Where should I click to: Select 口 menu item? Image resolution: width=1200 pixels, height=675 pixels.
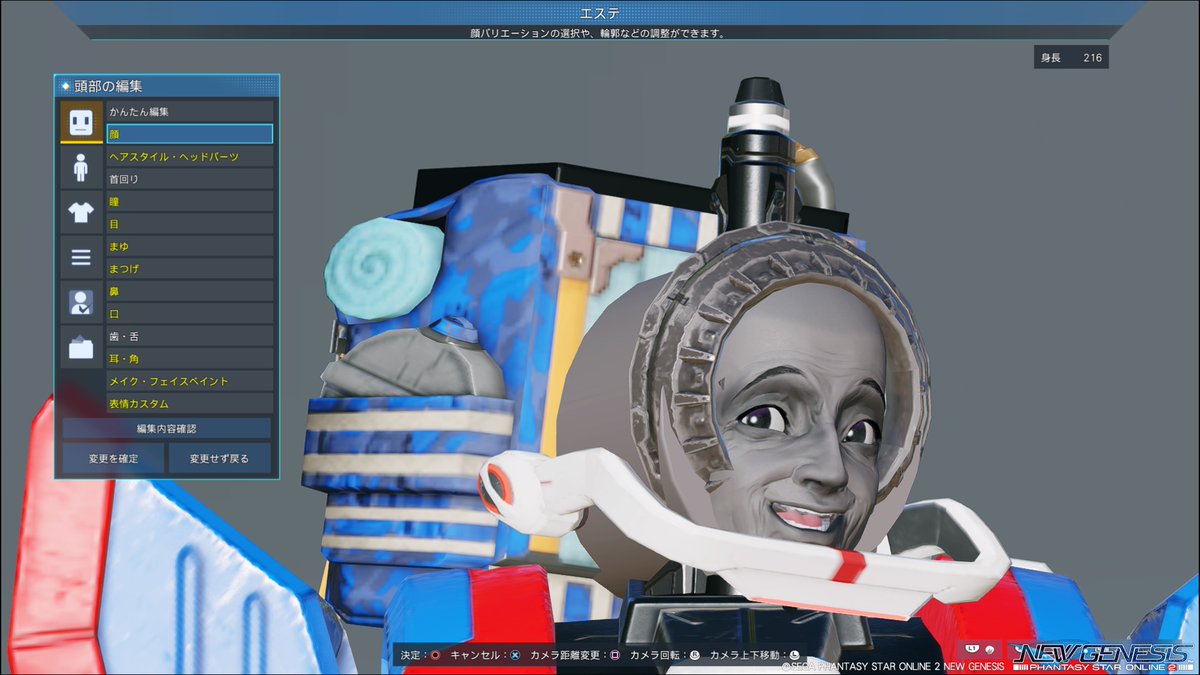coord(189,314)
